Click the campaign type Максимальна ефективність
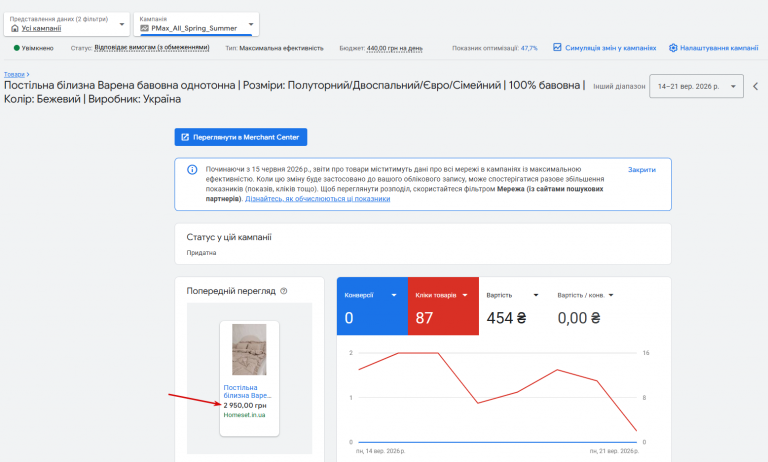Viewport: 768px width, 462px height. [281, 48]
